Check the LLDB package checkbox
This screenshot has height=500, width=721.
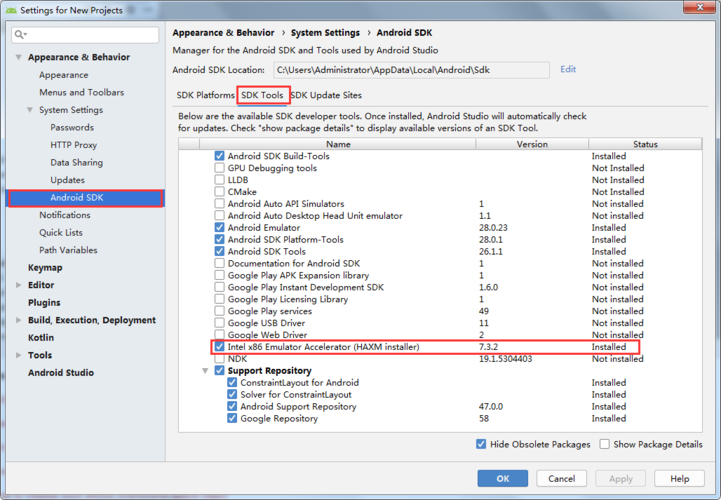[x=219, y=180]
